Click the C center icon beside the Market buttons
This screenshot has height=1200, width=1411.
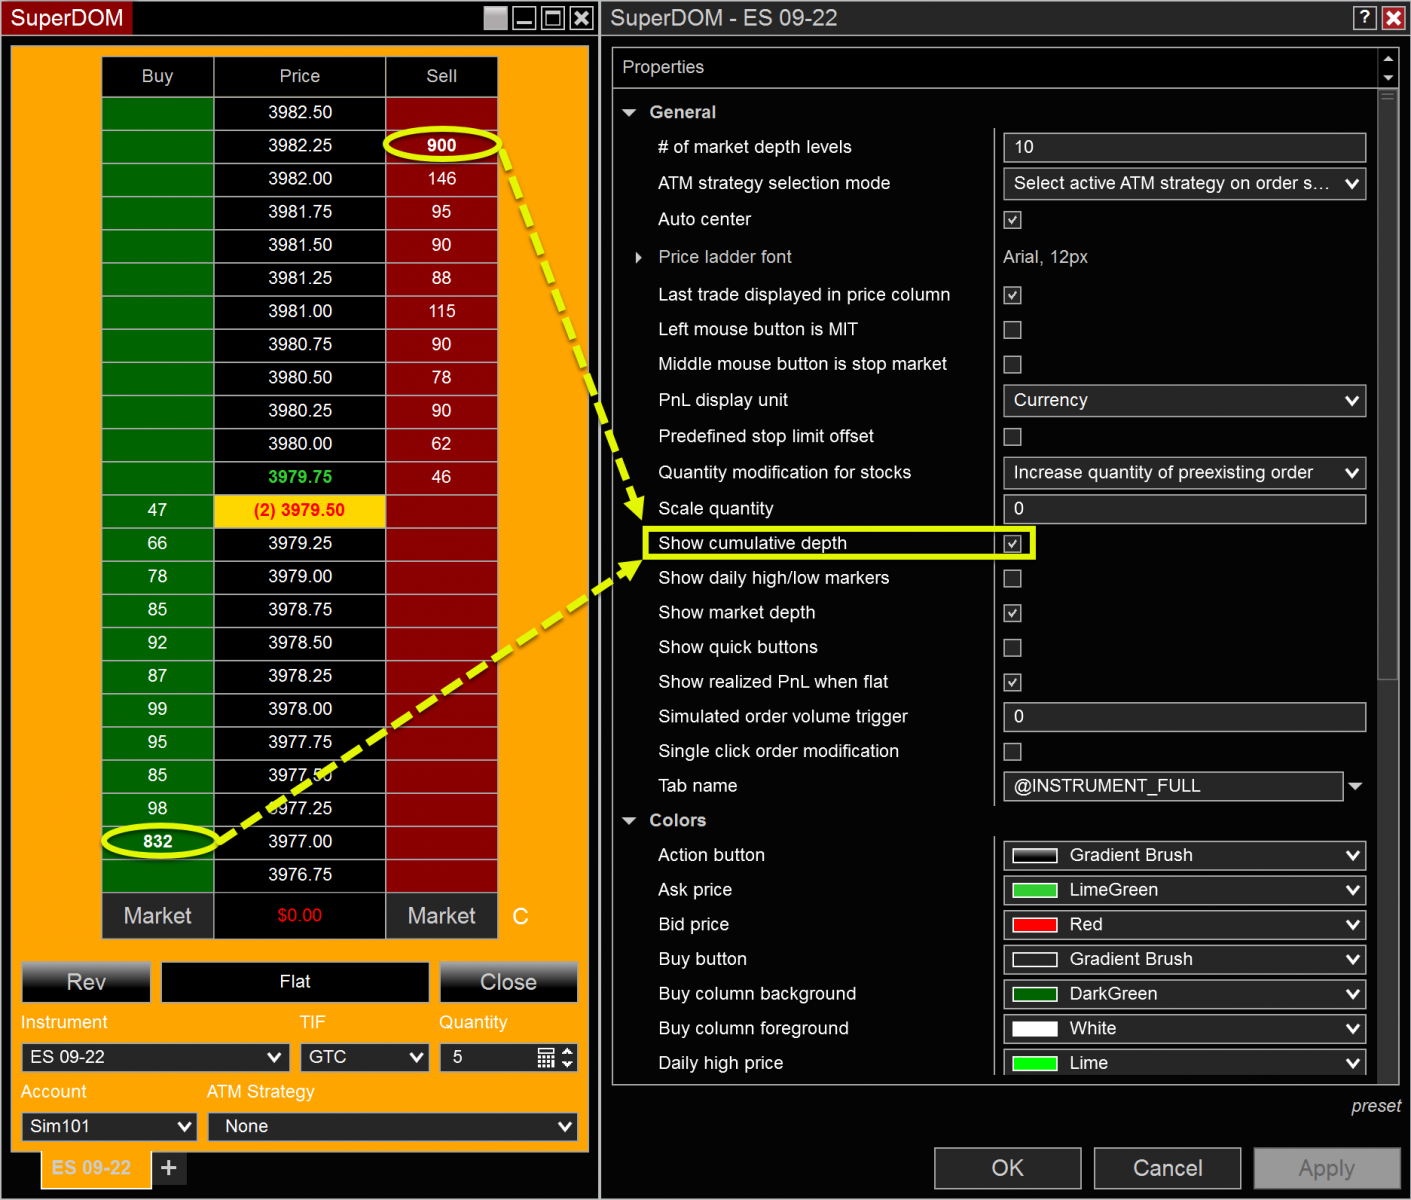[x=520, y=915]
